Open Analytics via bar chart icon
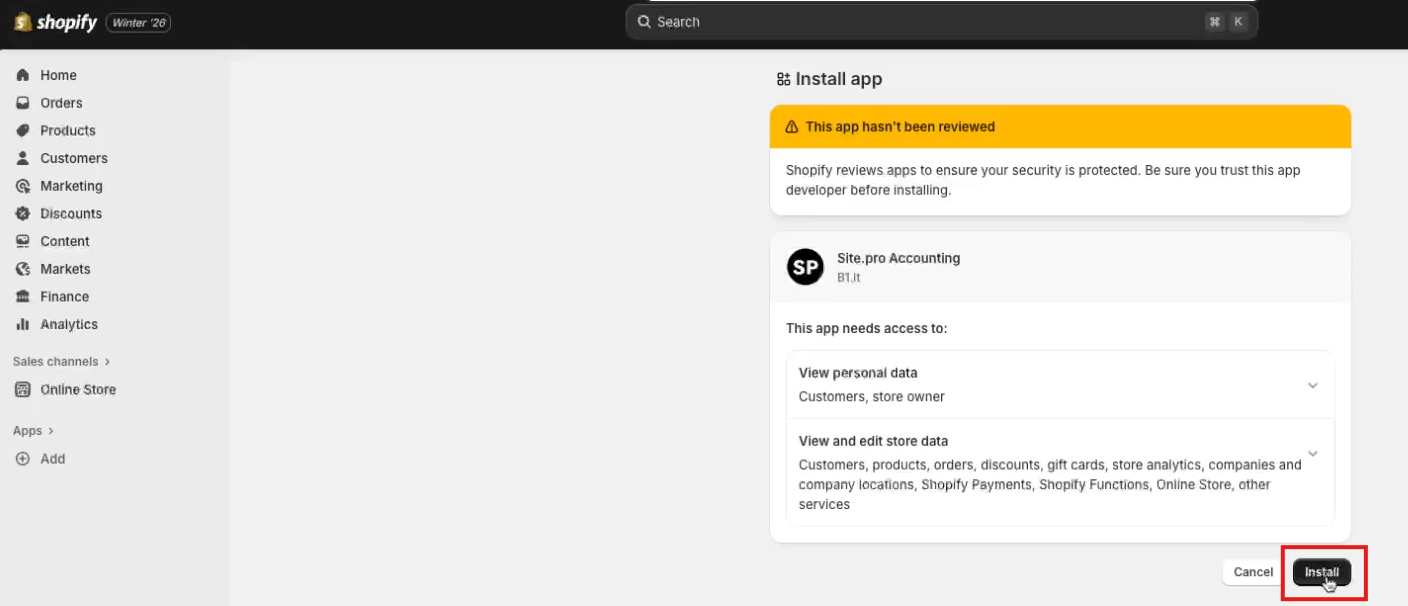The image size is (1408, 606). click(x=23, y=324)
